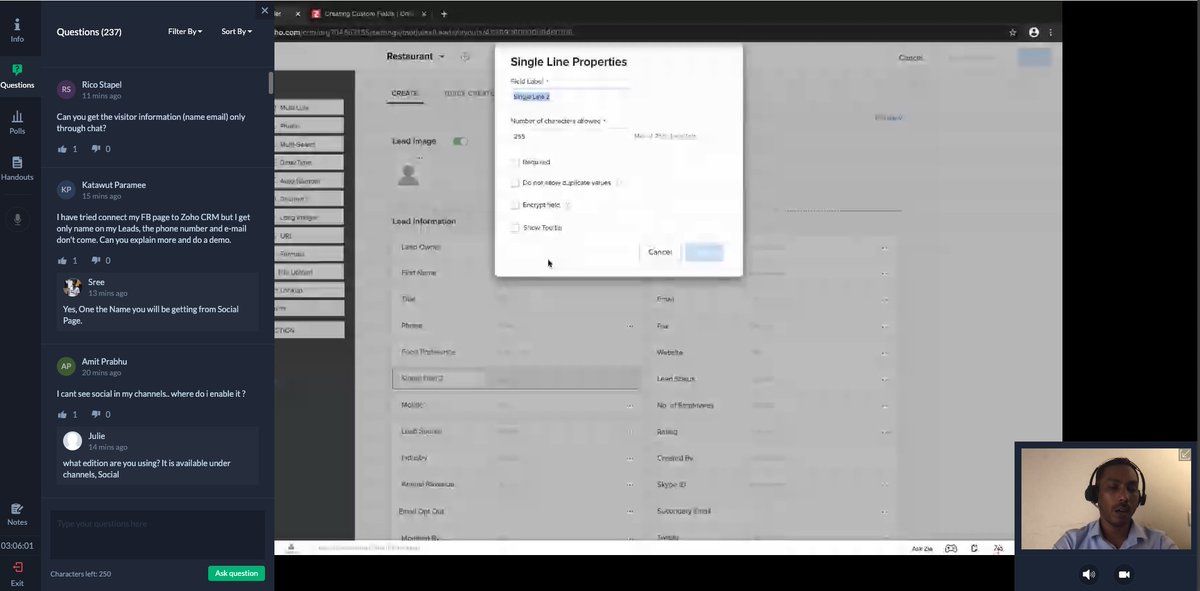
Task: Open Ask Zia in the CRM footer
Action: tap(922, 548)
